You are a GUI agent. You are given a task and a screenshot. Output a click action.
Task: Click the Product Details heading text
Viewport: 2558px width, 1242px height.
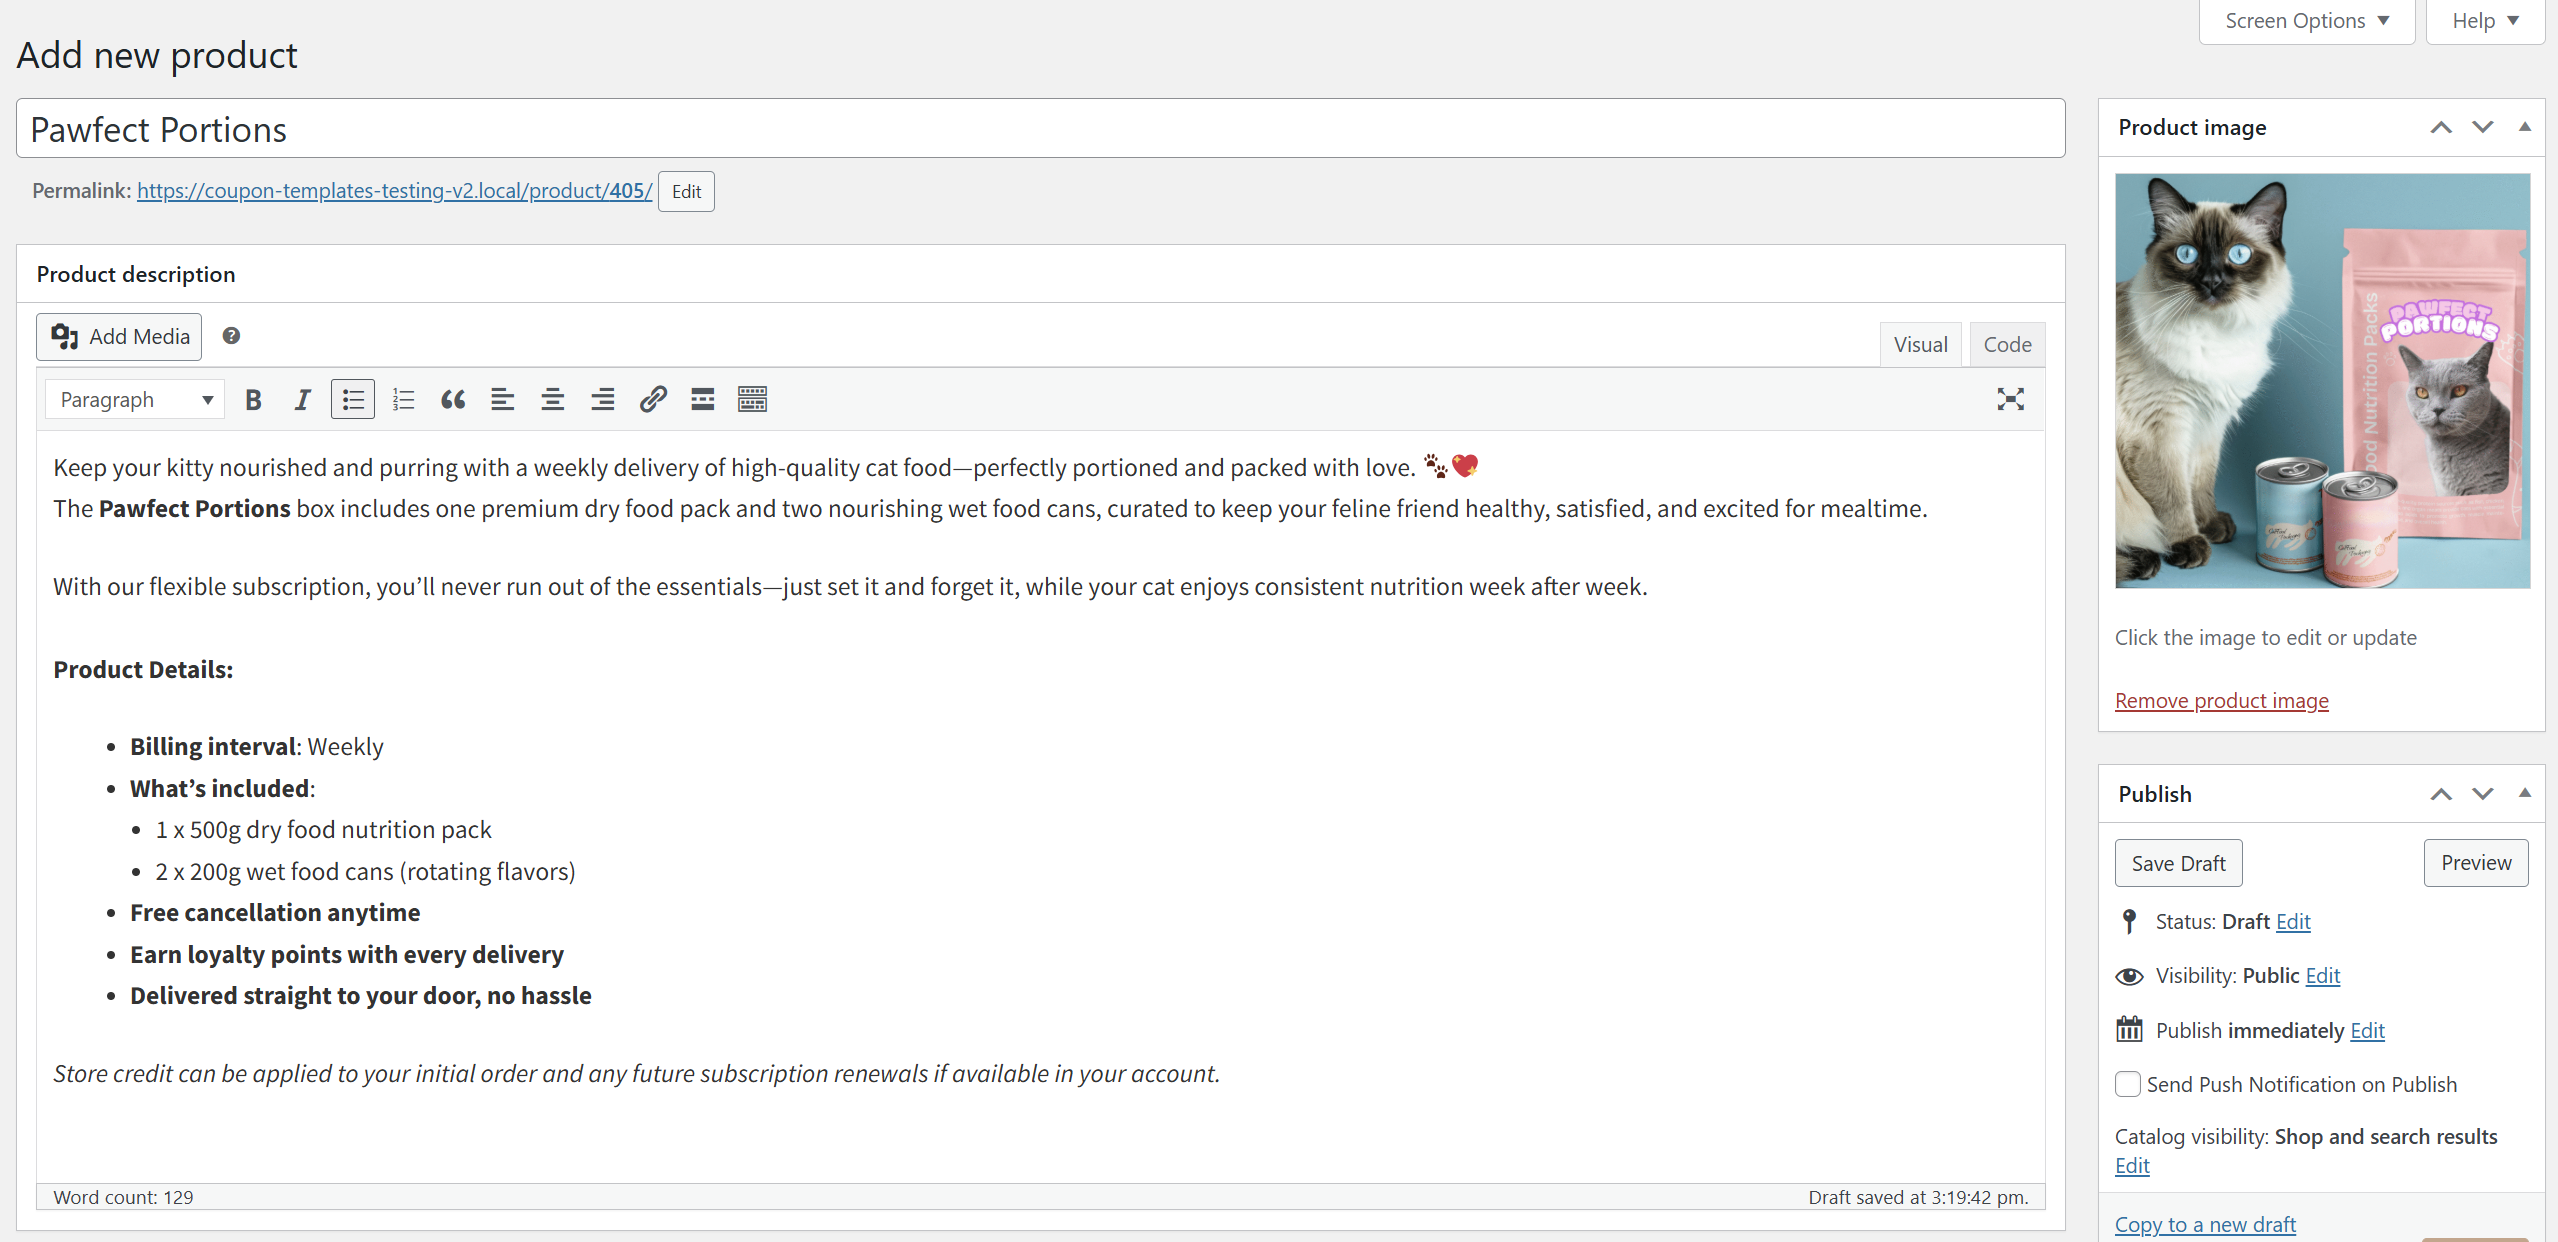[143, 670]
